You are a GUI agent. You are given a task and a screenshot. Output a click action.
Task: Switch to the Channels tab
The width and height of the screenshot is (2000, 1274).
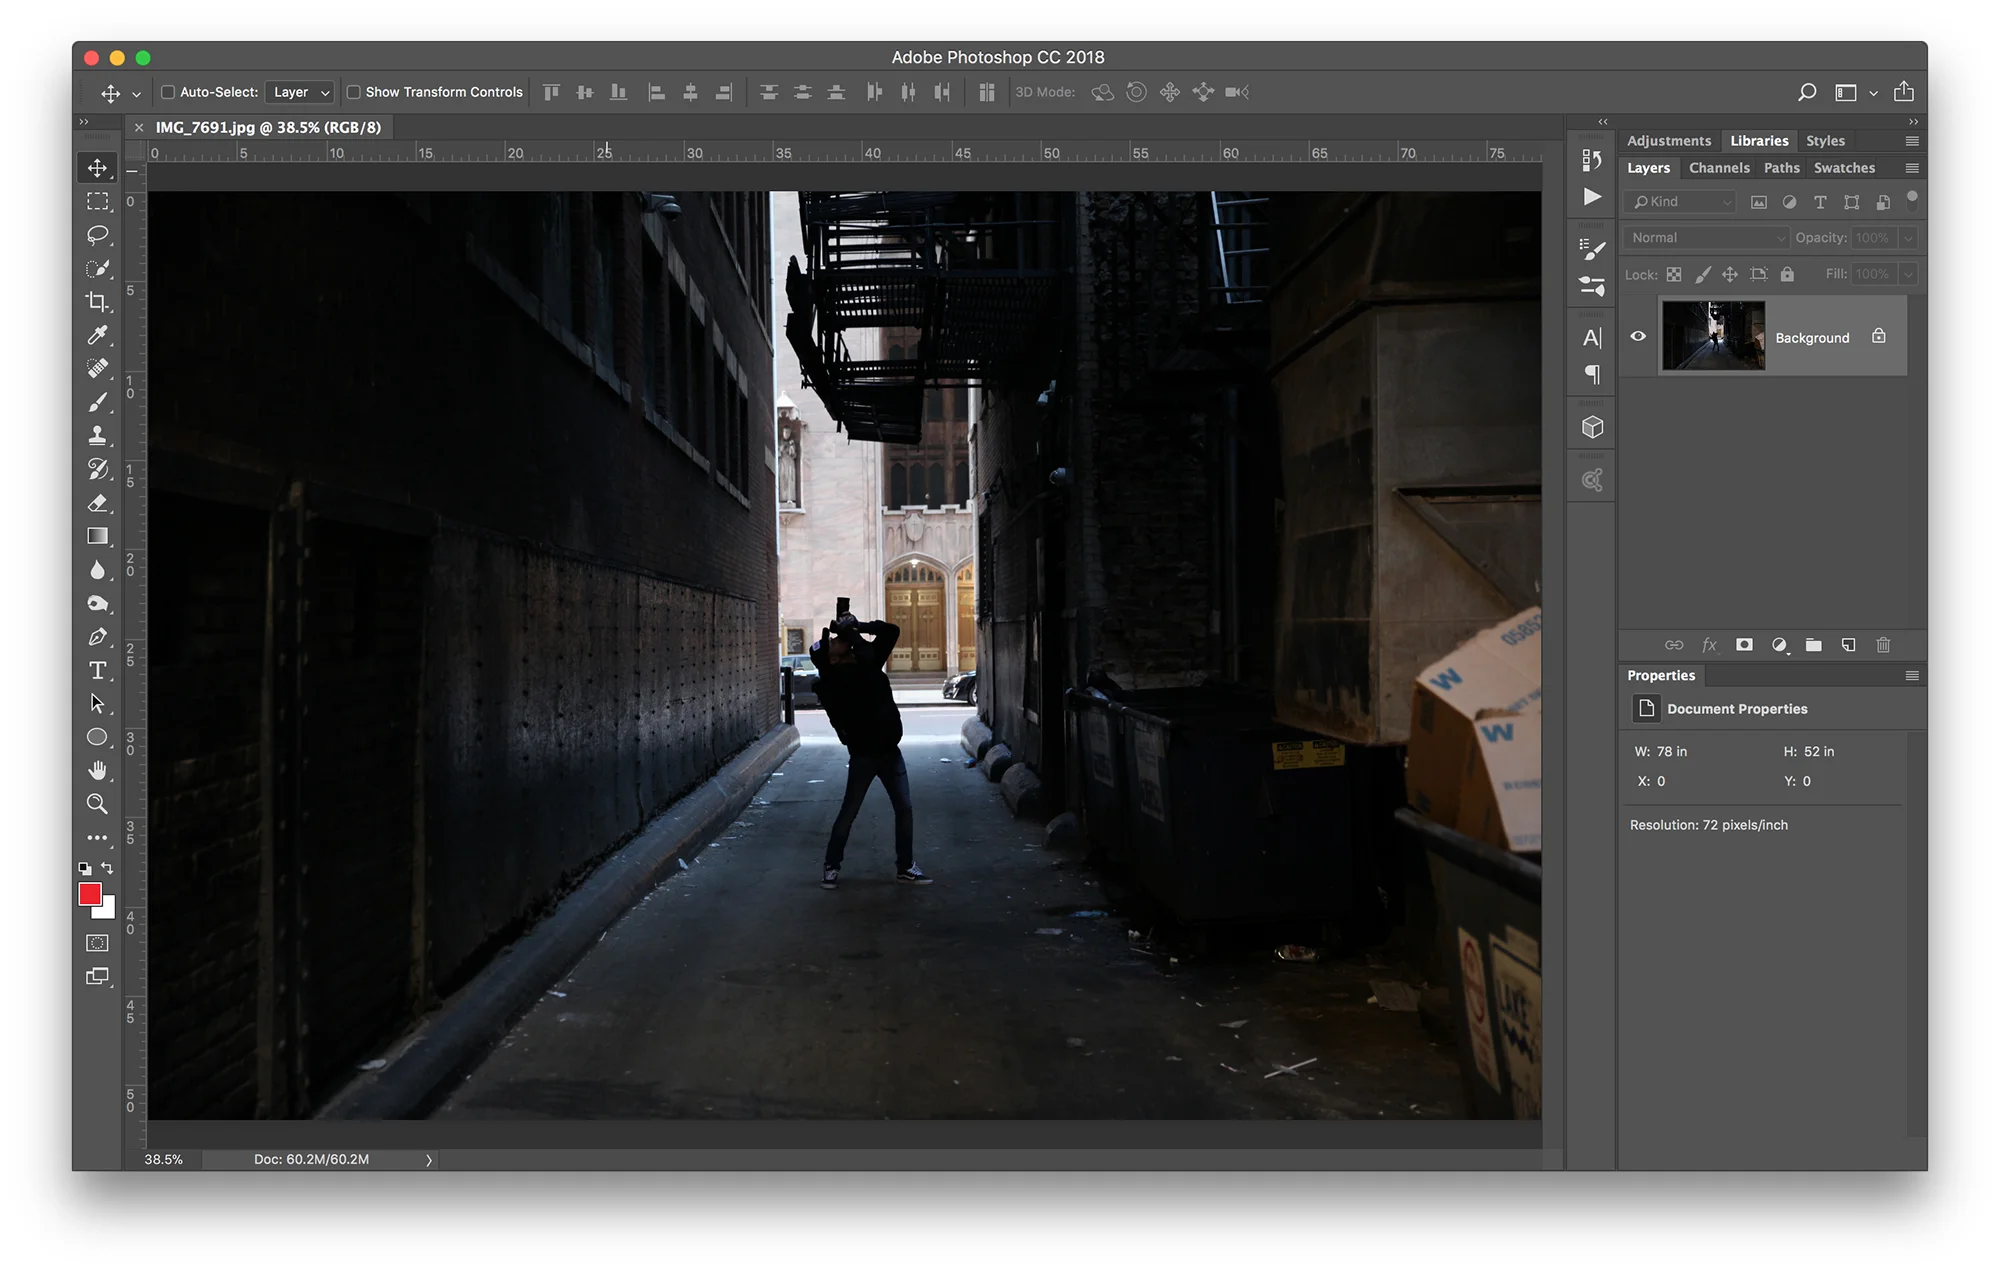[1719, 168]
